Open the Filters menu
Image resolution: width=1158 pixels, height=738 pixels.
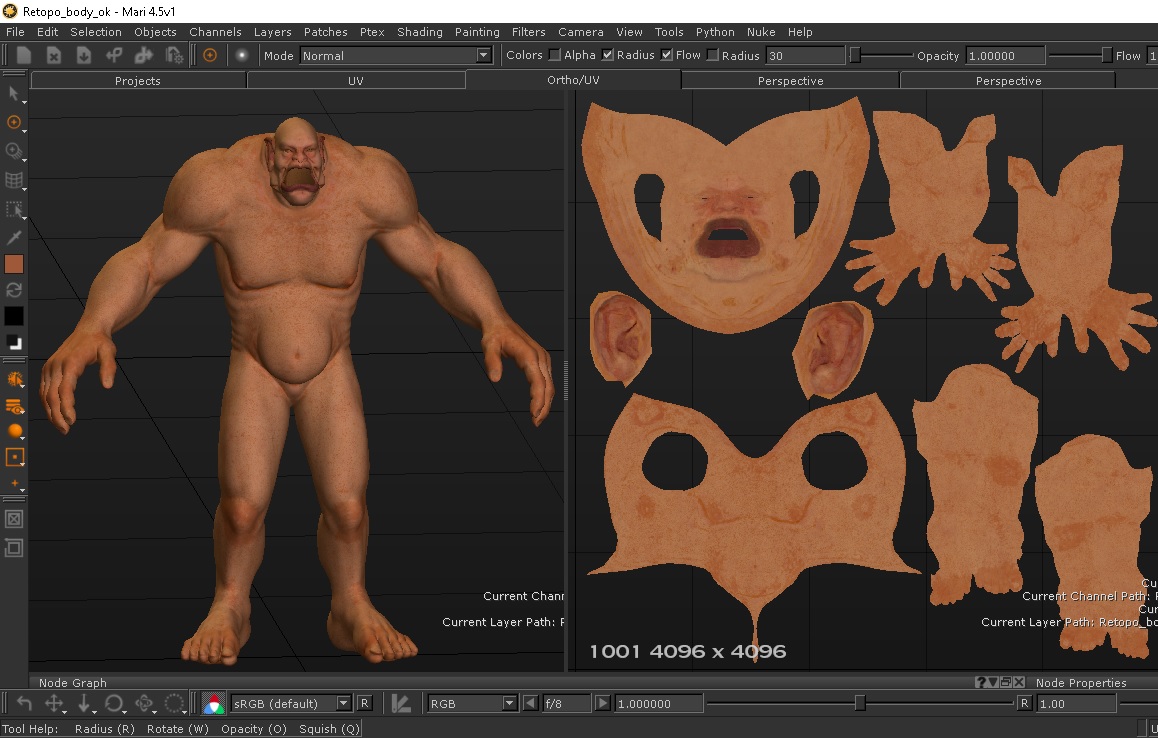pos(529,32)
